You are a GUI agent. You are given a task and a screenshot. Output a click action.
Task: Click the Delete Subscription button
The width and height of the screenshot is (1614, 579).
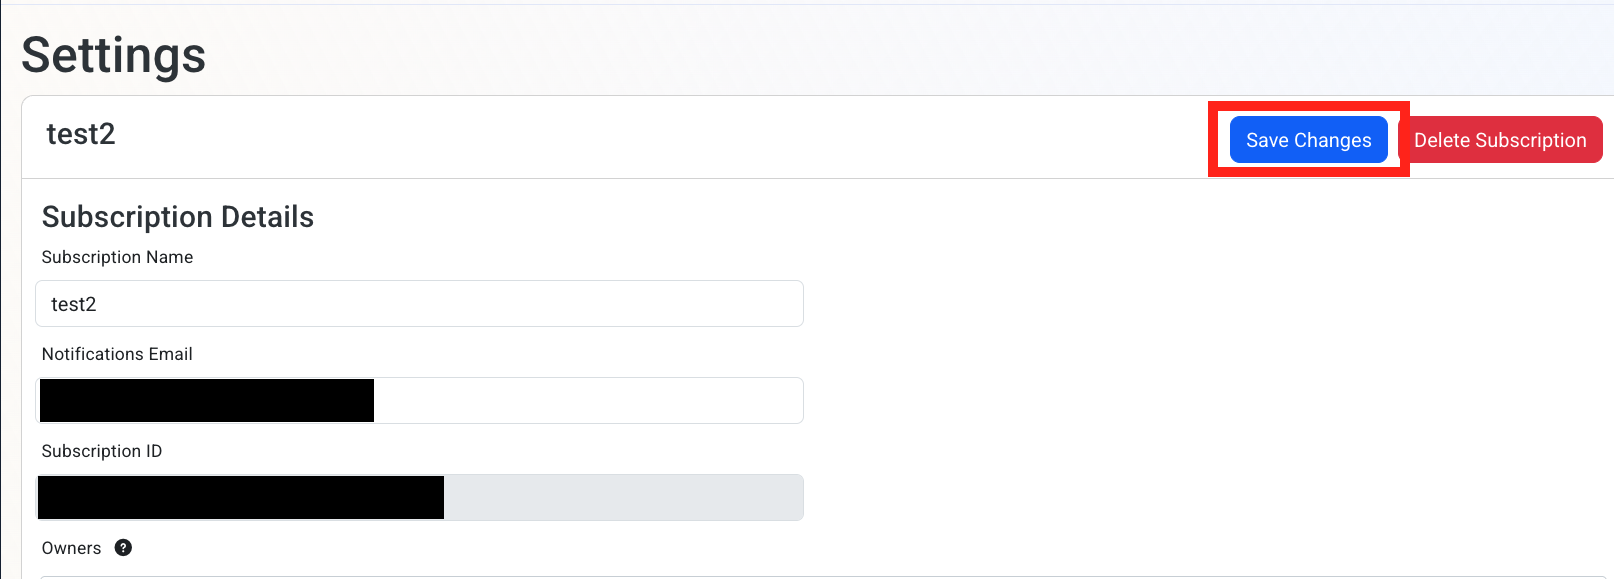(1502, 140)
